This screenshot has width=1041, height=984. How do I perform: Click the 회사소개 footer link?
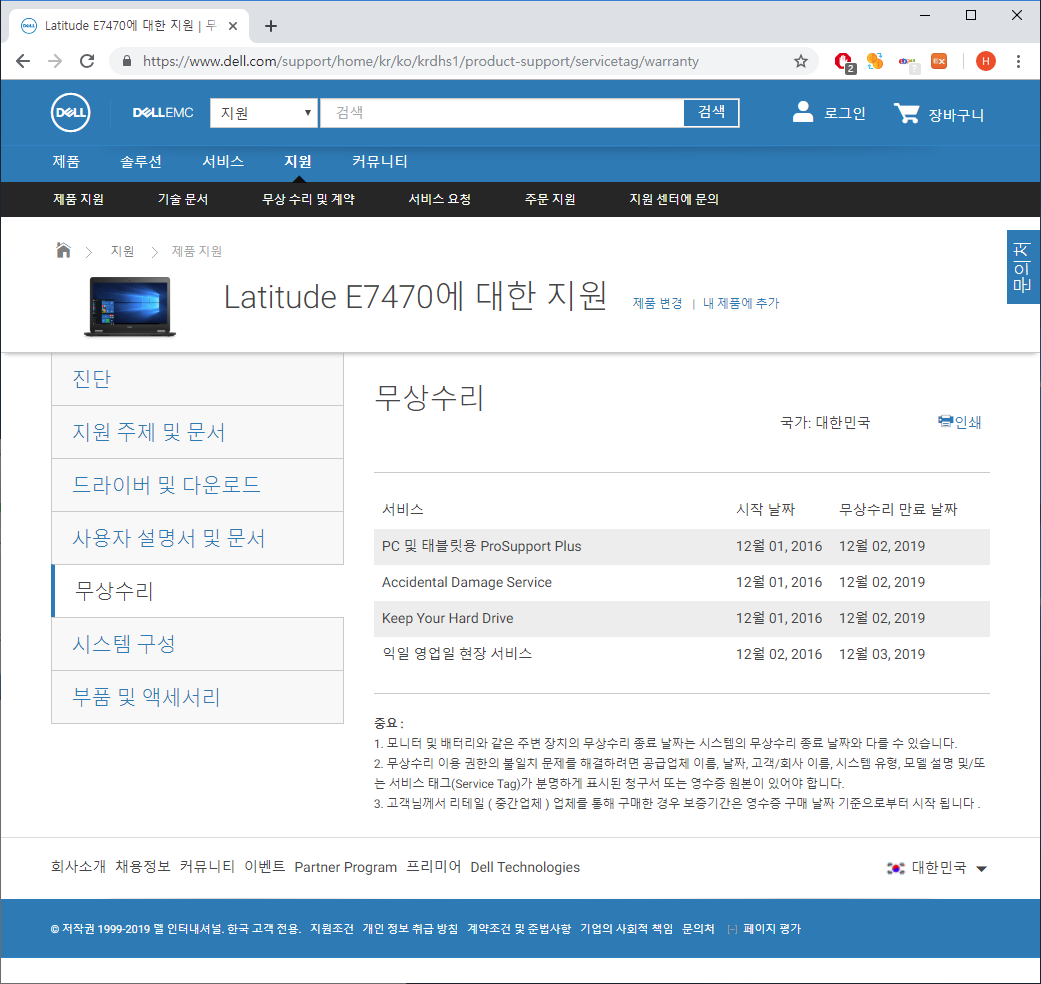[x=78, y=866]
